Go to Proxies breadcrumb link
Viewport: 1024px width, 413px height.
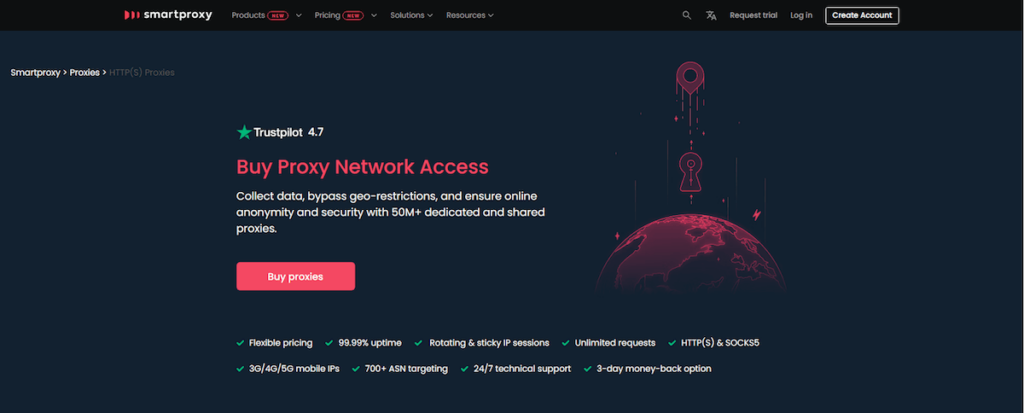click(84, 73)
